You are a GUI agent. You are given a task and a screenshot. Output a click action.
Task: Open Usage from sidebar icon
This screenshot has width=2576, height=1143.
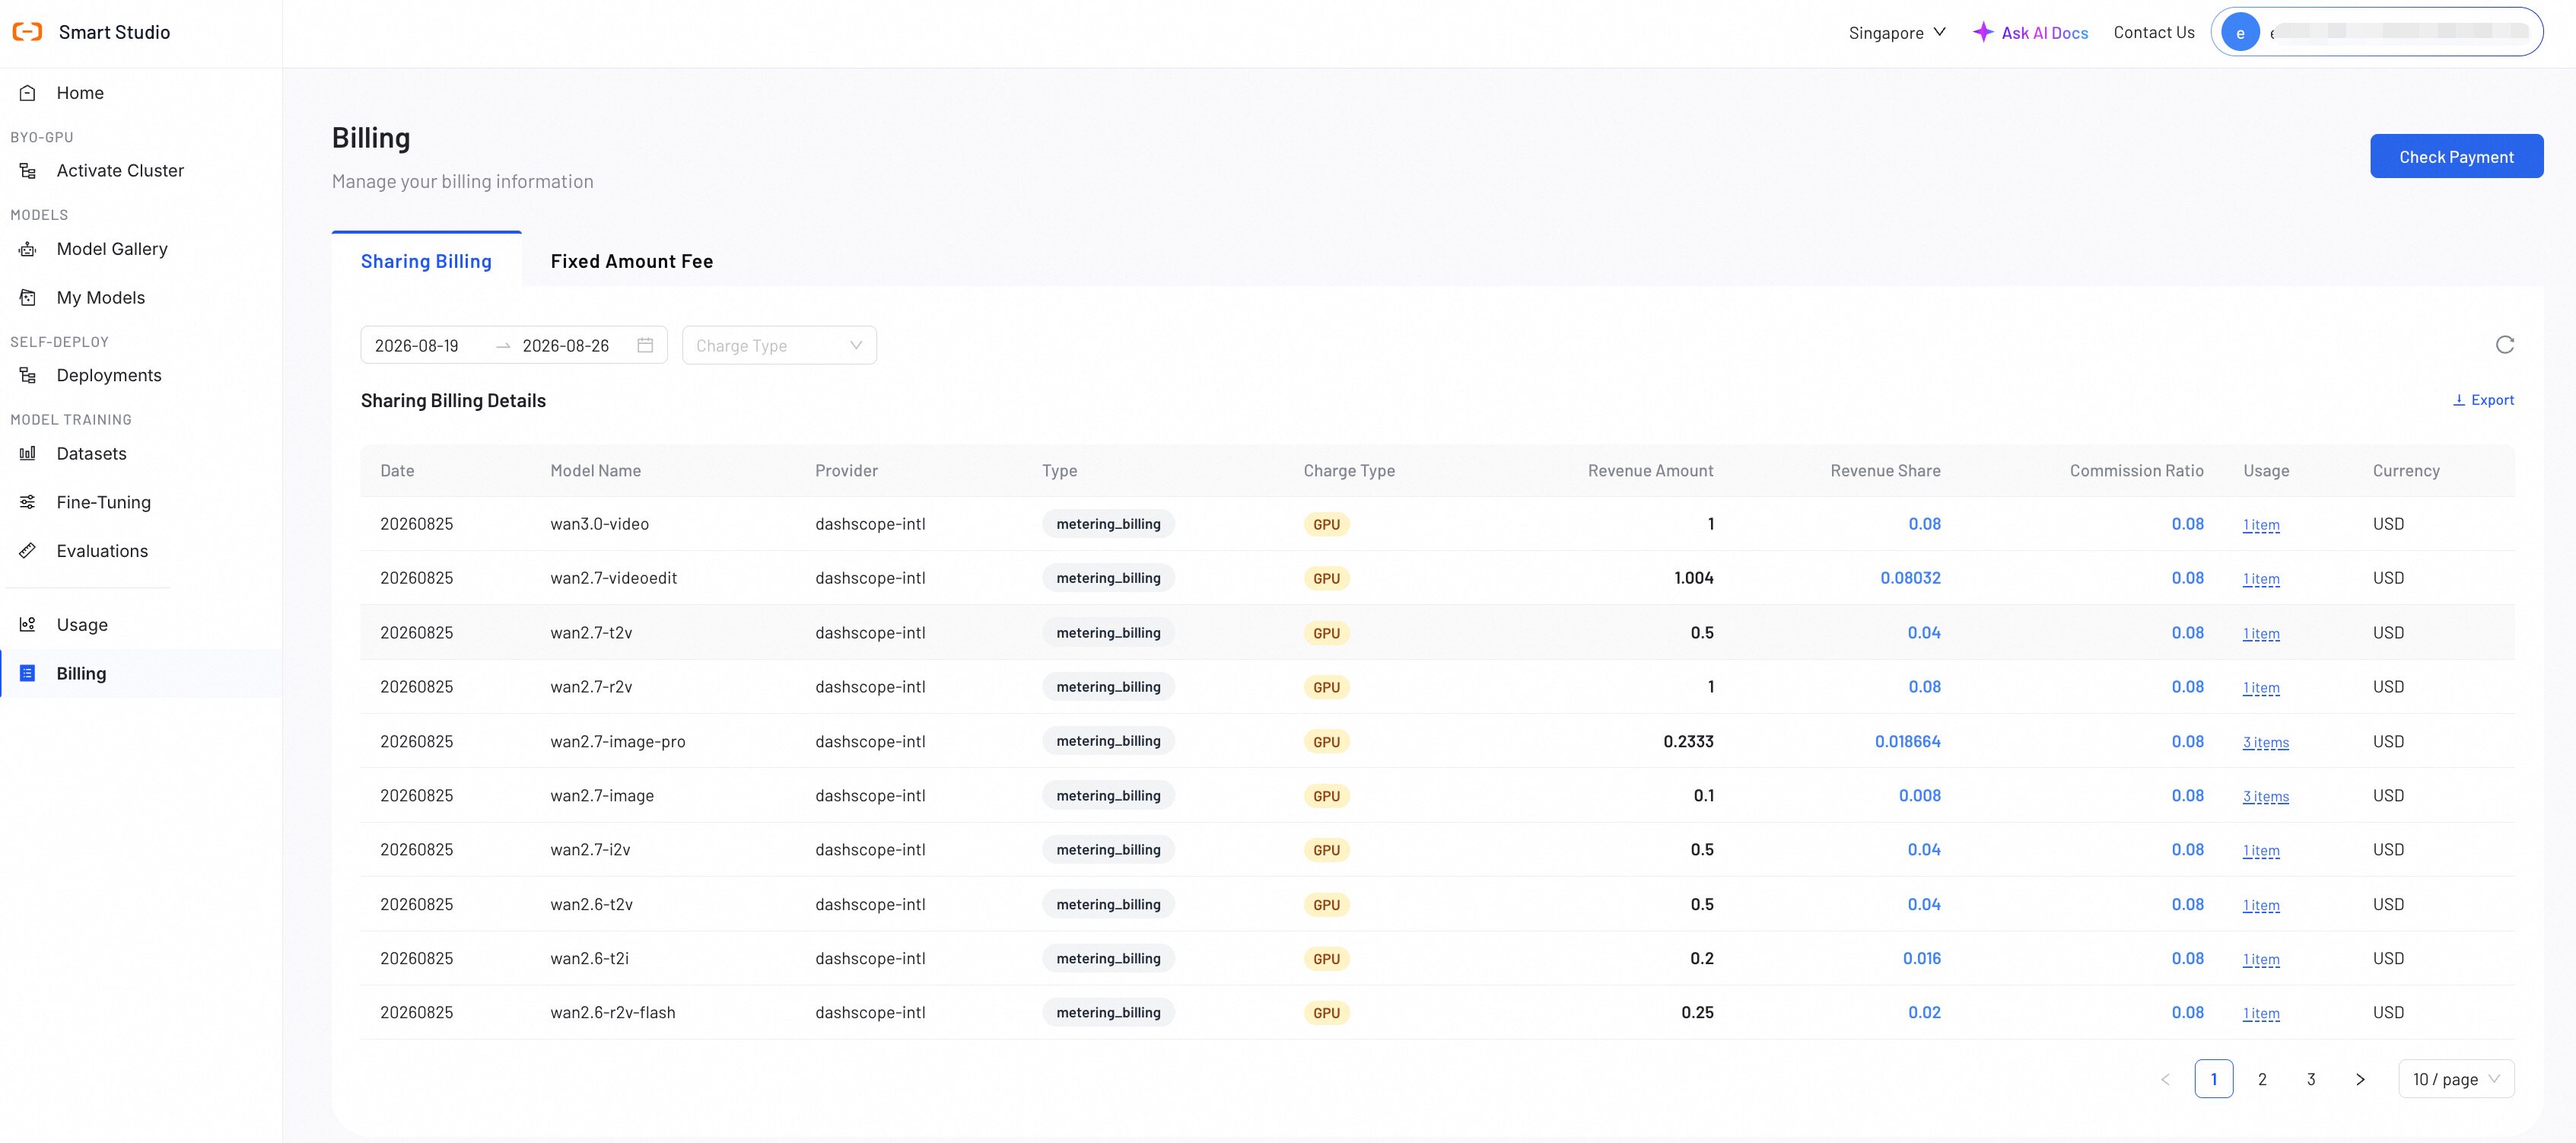28,624
